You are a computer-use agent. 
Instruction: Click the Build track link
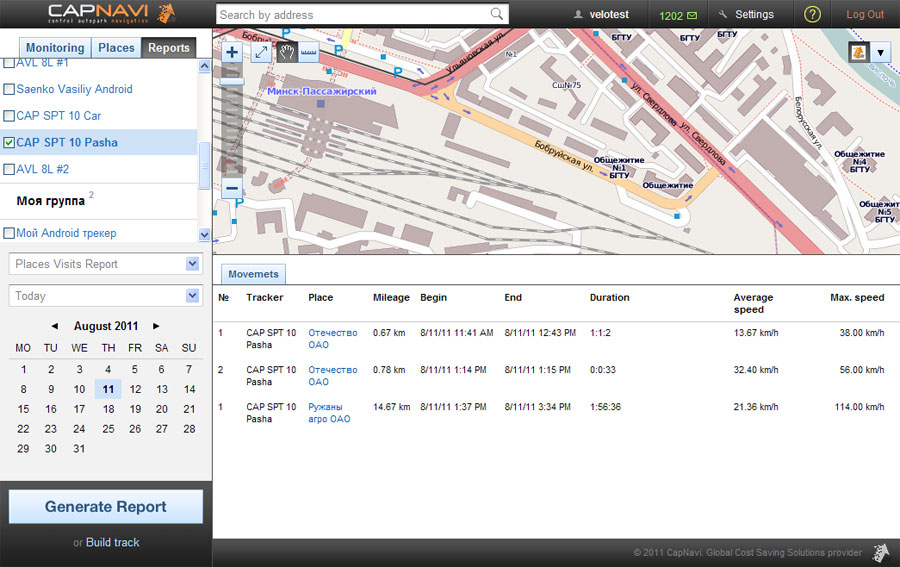112,542
